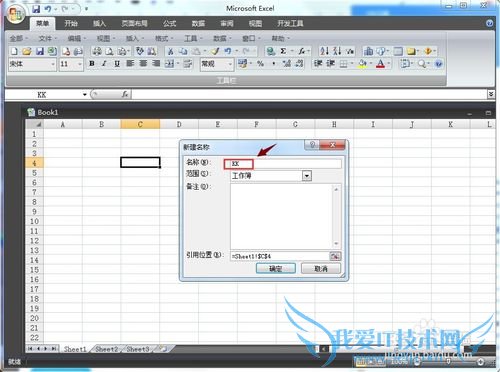Open the 全部 classic menu
500x372 pixels.
click(x=18, y=38)
